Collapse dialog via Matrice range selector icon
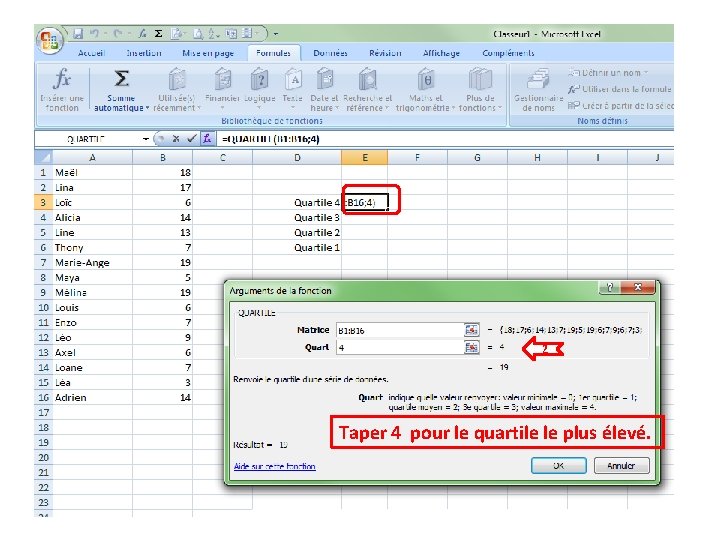Viewport: 720px width, 540px height. tap(472, 330)
